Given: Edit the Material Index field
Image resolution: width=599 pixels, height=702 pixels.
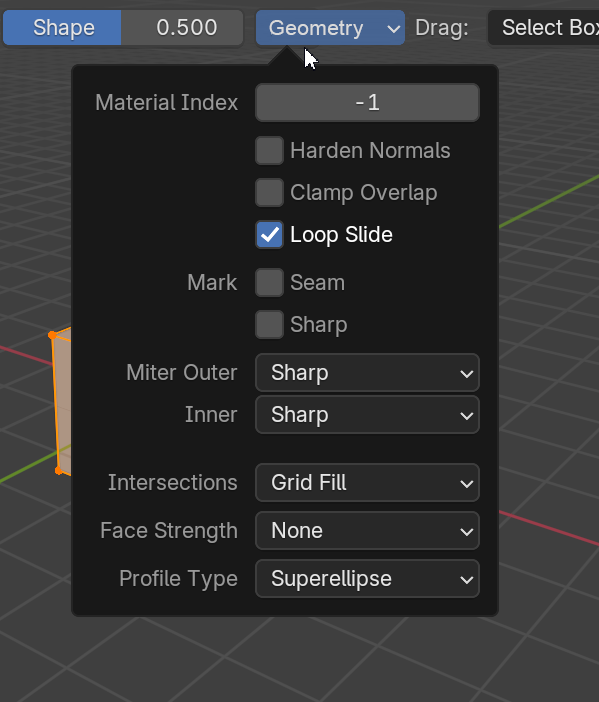Looking at the screenshot, I should click(x=367, y=103).
